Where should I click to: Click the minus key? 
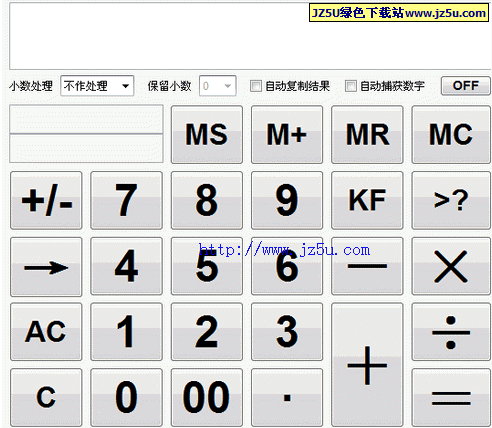(x=367, y=266)
